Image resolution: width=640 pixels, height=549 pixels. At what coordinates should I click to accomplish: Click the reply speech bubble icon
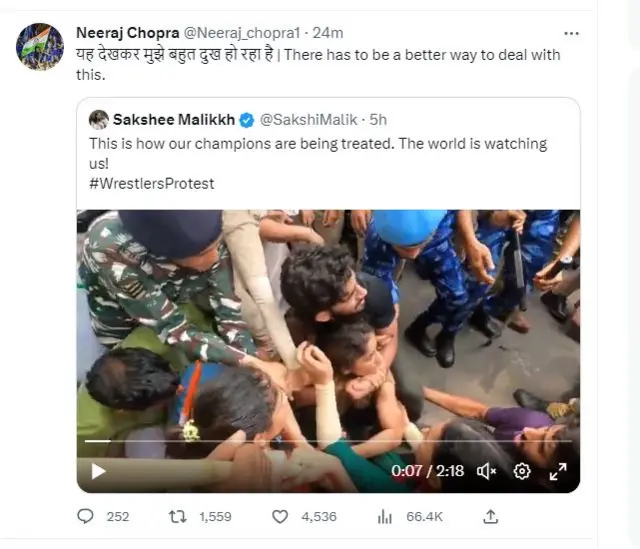coord(85,516)
